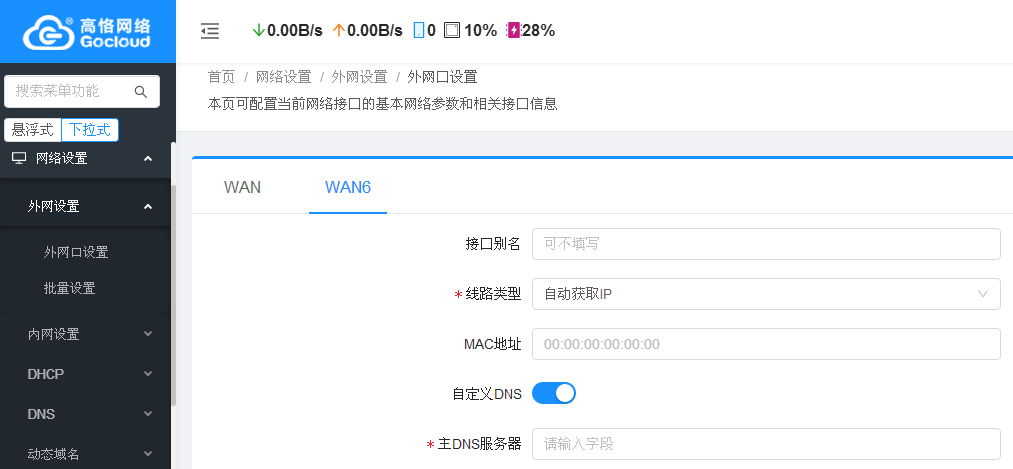Select the 悬浮式 menu mode
The image size is (1013, 469).
pos(33,130)
